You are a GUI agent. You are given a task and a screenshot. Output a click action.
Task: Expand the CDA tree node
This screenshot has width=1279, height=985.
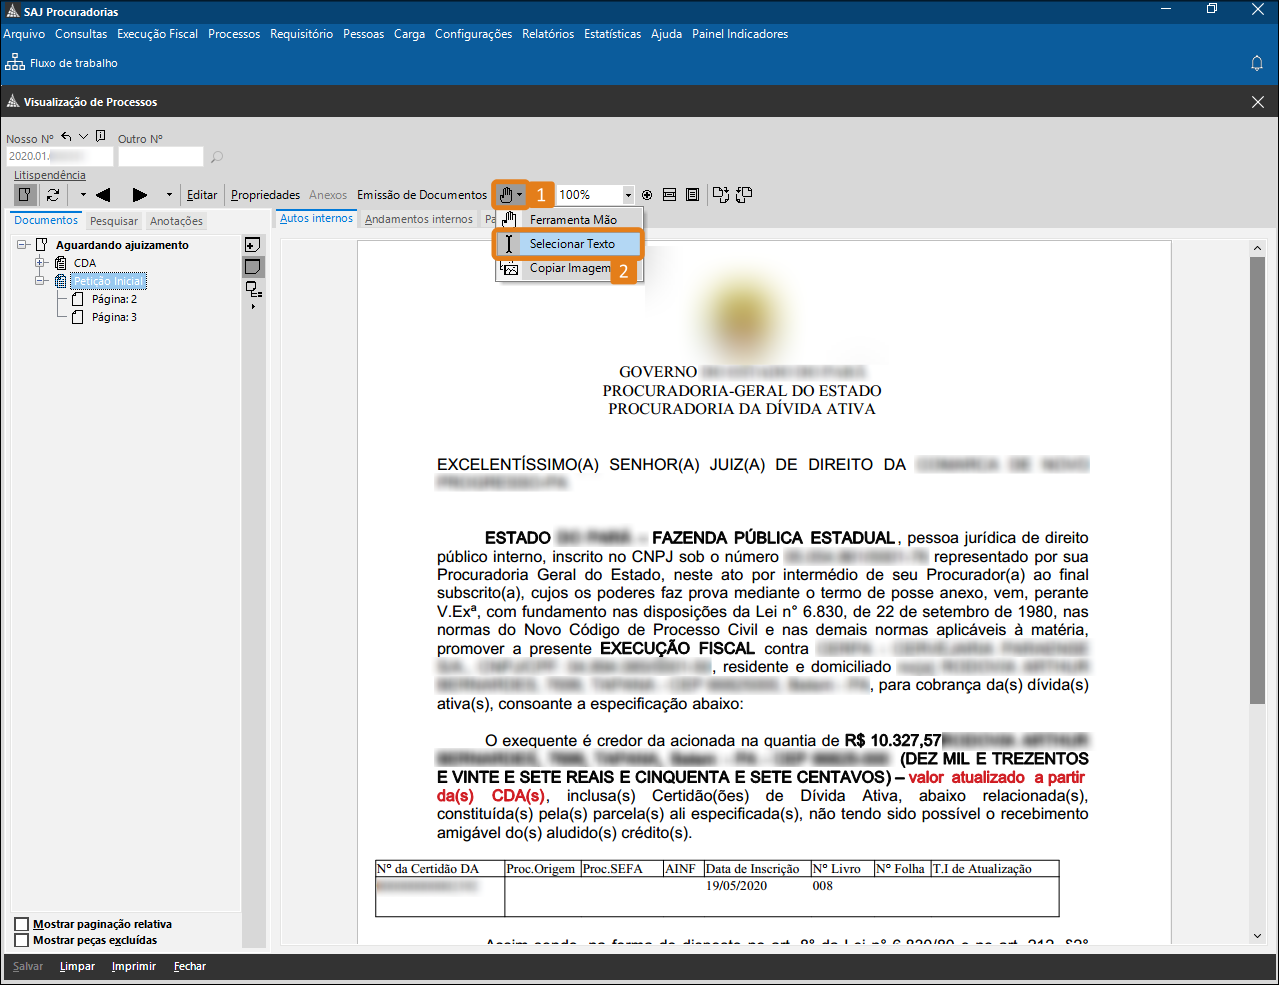[x=41, y=263]
